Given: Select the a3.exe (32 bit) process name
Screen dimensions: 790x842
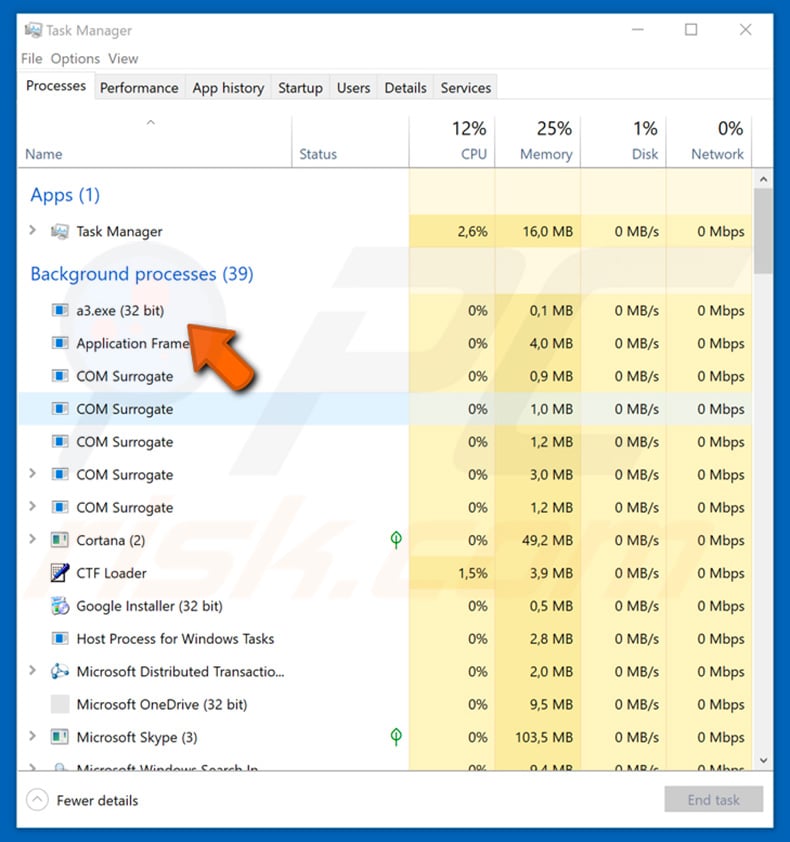Looking at the screenshot, I should pos(120,310).
